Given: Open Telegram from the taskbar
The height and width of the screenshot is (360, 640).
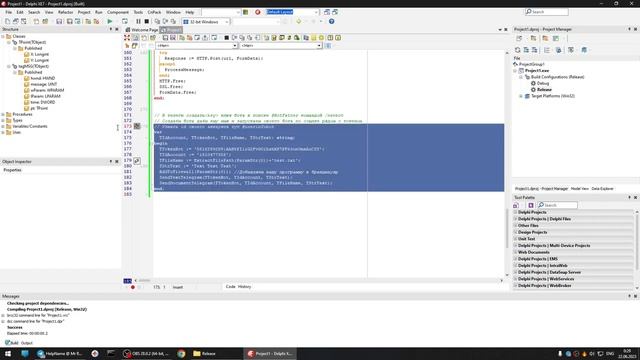Looking at the screenshot, I should tap(60, 353).
